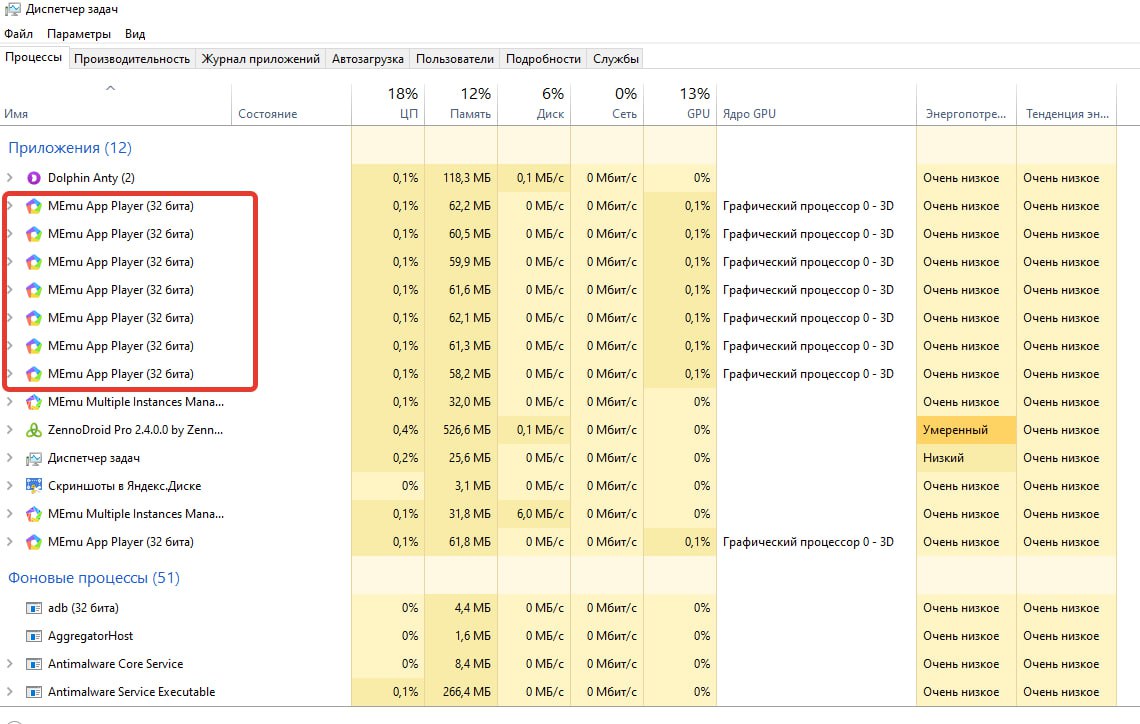
Task: Click the adb (32 бита) process icon
Action: point(33,608)
